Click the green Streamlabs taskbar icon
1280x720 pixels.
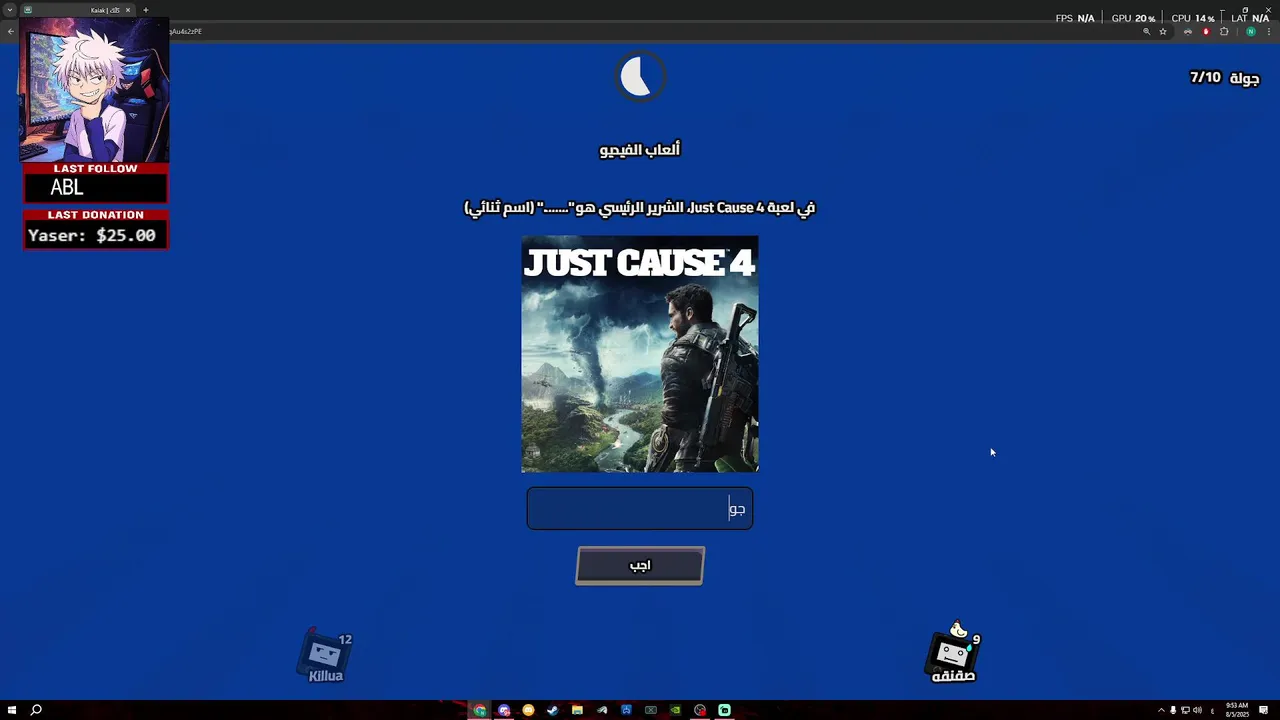[724, 710]
